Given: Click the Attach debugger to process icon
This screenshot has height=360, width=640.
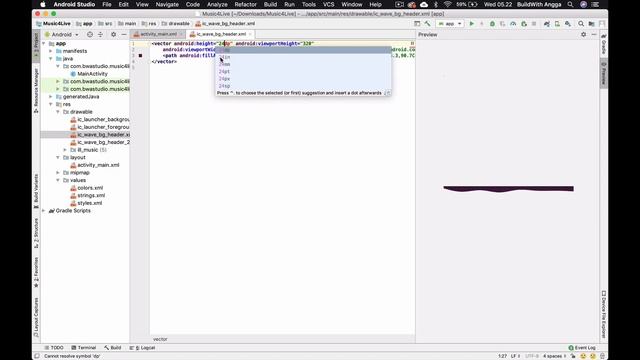Looking at the screenshot, I should tap(524, 24).
